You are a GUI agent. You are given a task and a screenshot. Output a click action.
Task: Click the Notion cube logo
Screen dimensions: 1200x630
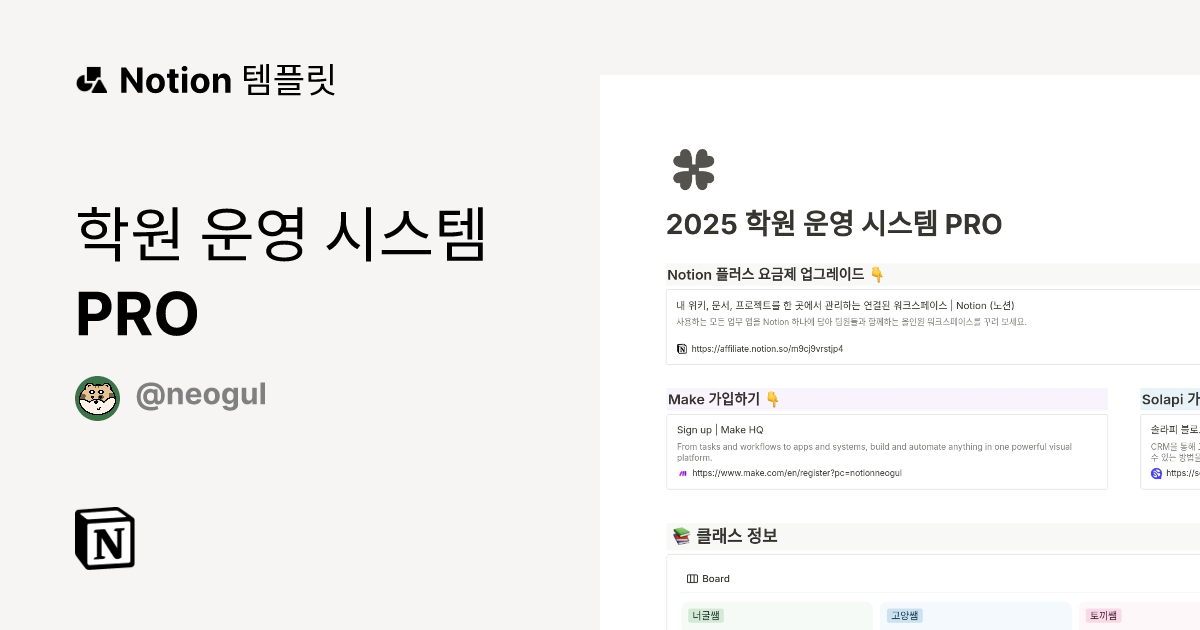(x=105, y=538)
